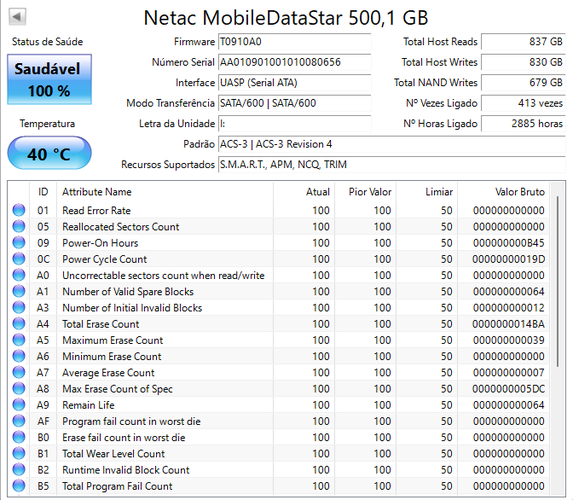Click the Saudável 100 % health status button

pyautogui.click(x=49, y=79)
